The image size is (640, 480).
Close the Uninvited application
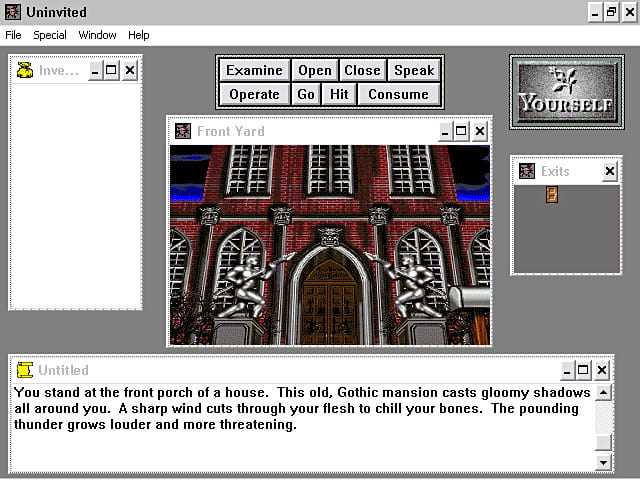(630, 13)
